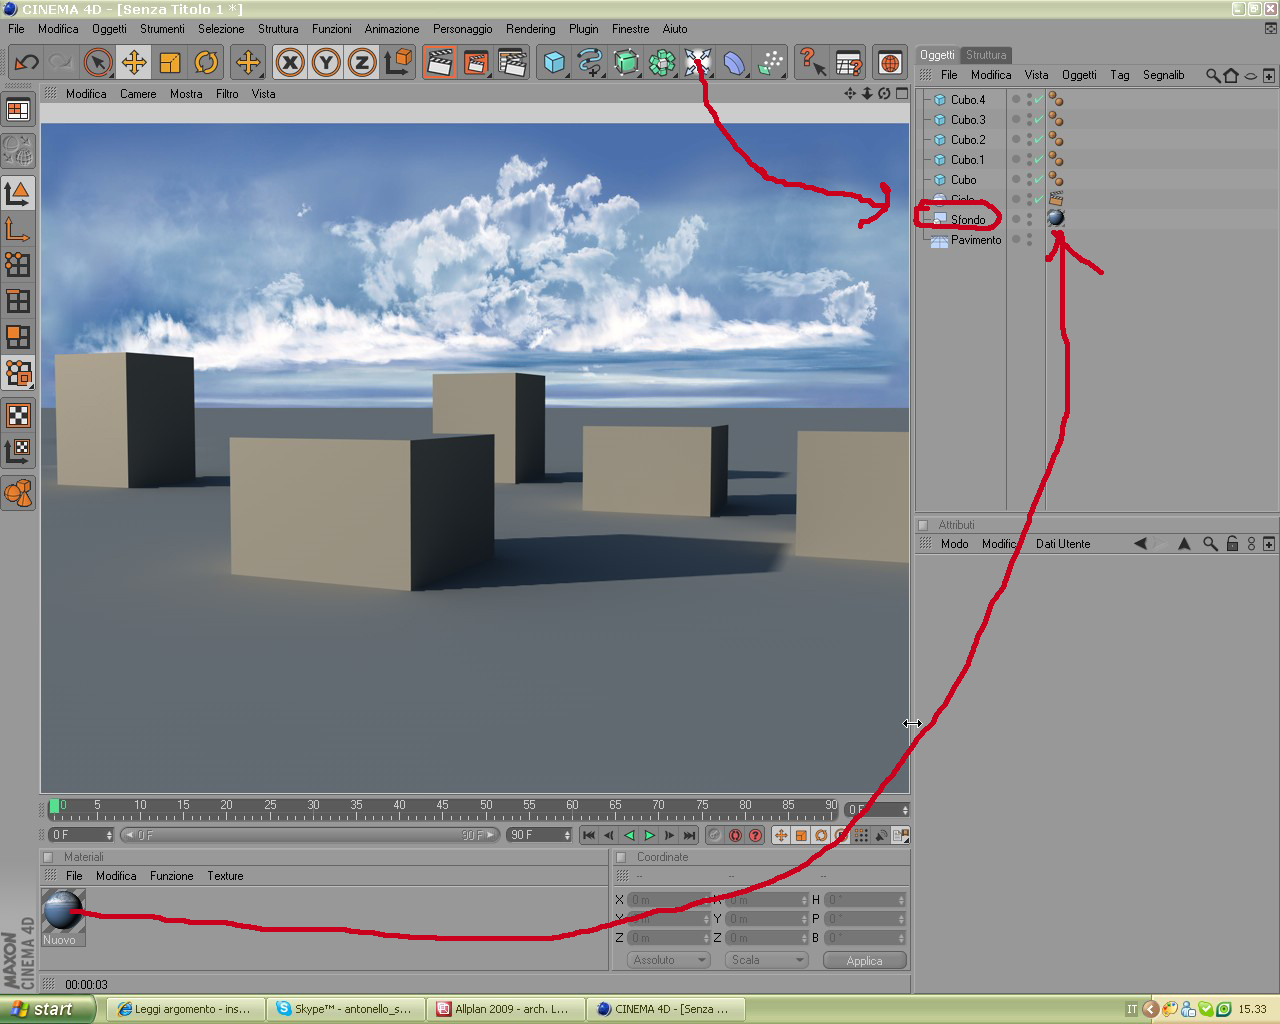Open the Skype taskbar button
The image size is (1280, 1024).
click(345, 1009)
